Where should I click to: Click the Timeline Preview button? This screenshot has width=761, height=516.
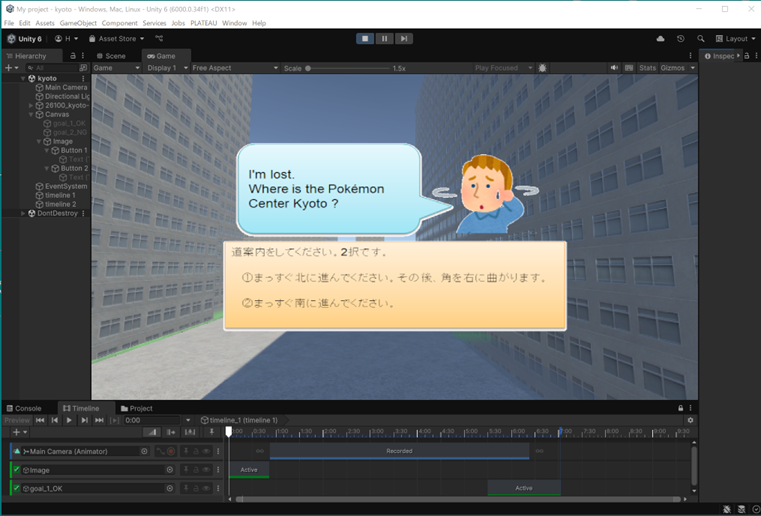coord(17,420)
